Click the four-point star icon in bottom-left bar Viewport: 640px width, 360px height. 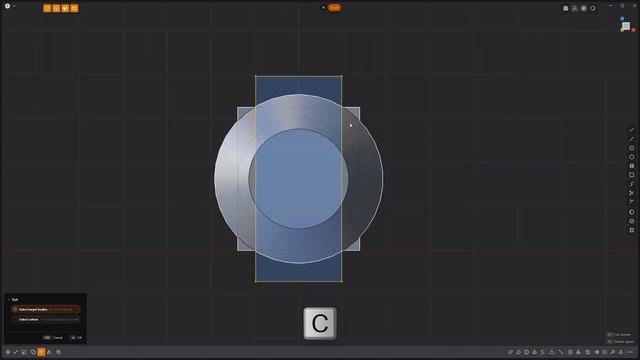tap(8, 352)
